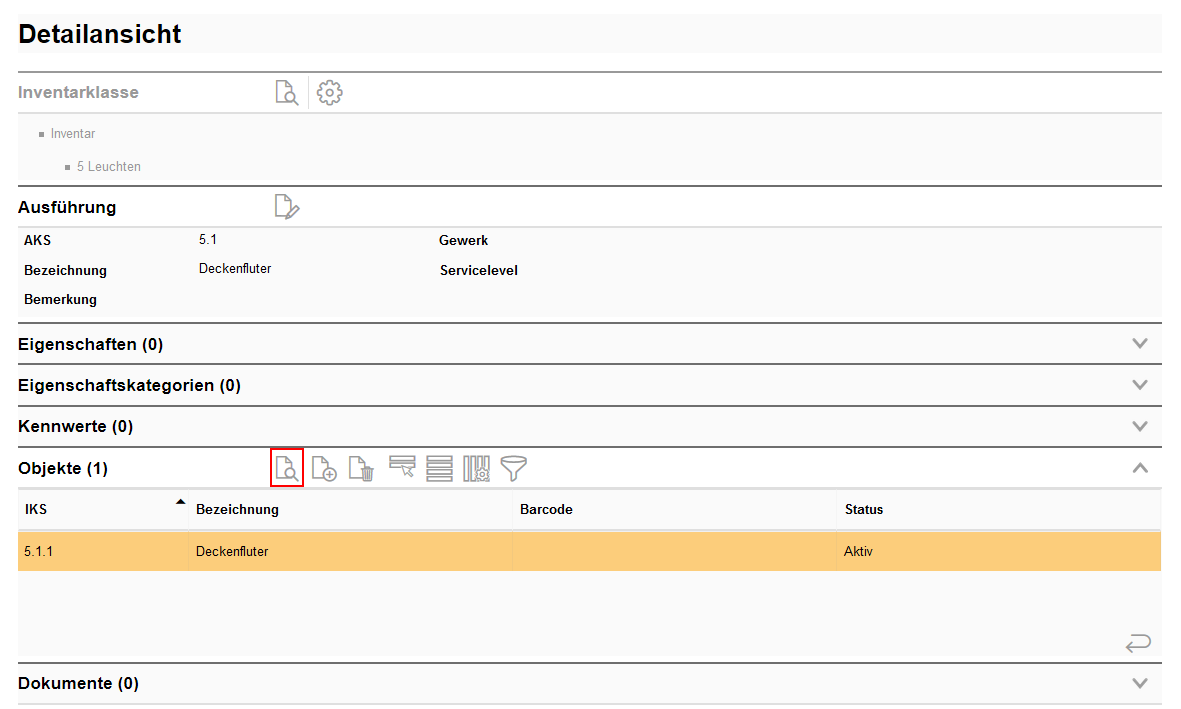Image resolution: width=1181 pixels, height=709 pixels.
Task: Expand the Eigenschaften section
Action: point(1139,344)
